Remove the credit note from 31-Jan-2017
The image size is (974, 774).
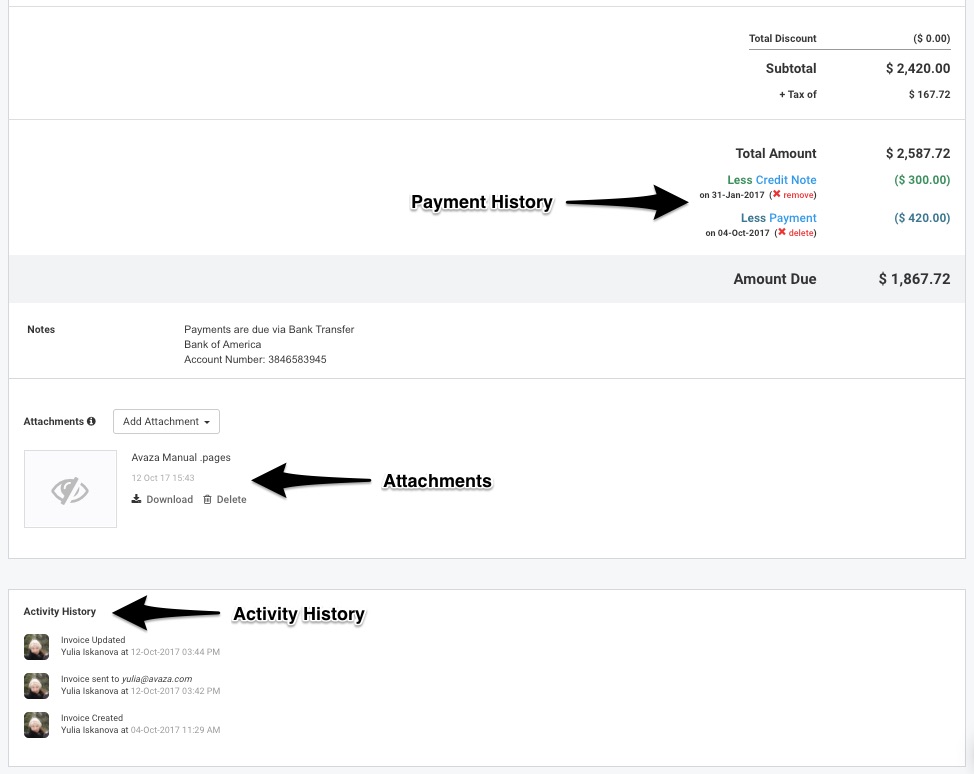(799, 195)
